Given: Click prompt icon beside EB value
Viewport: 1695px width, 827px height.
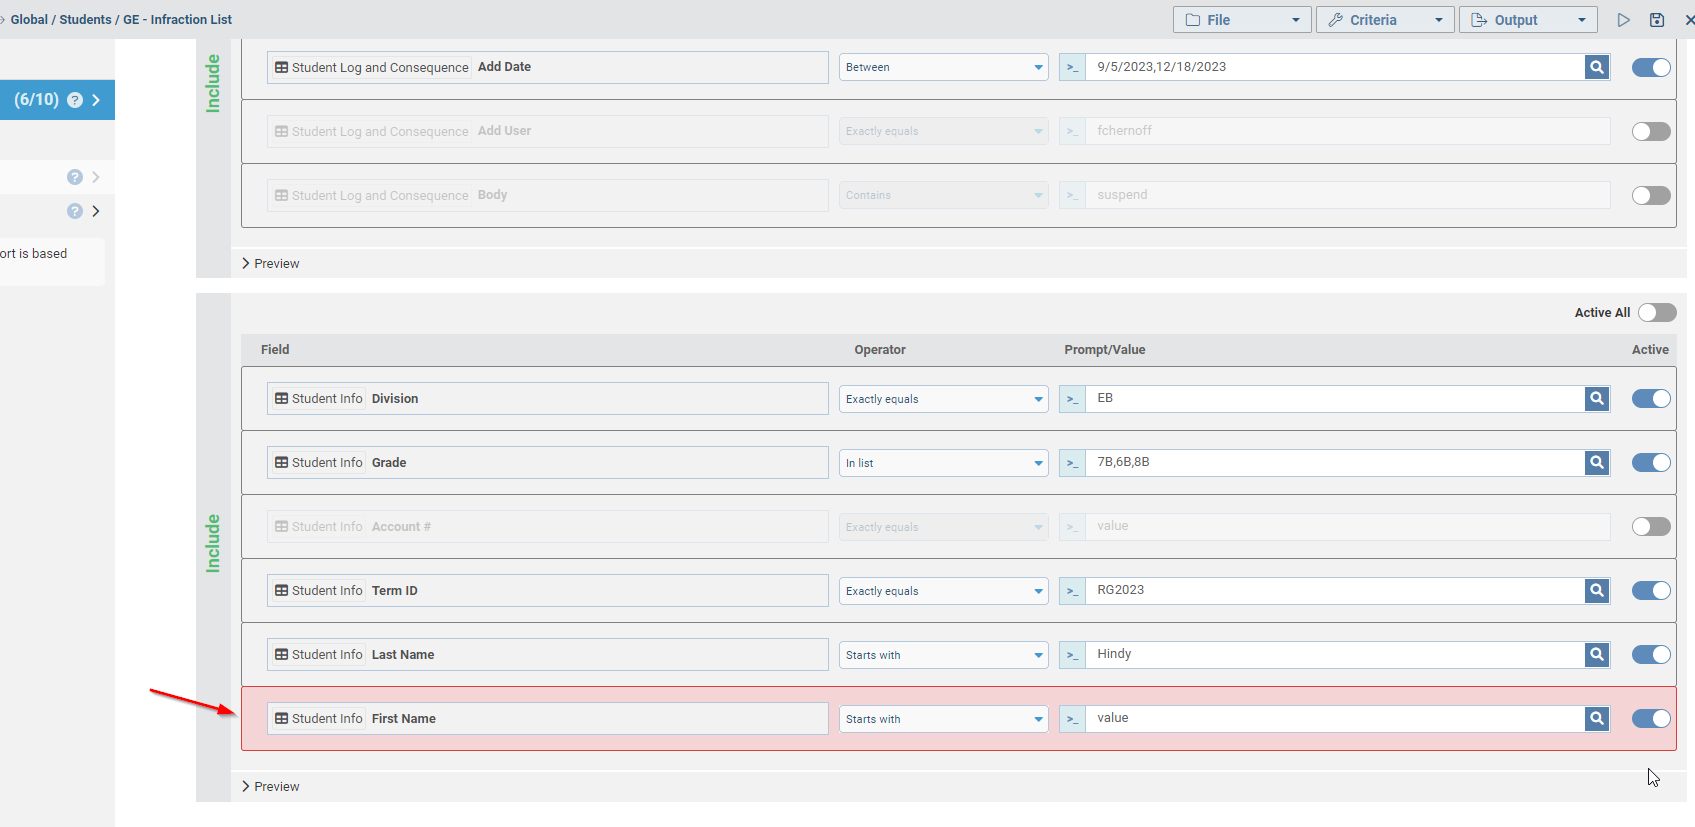Looking at the screenshot, I should [1072, 398].
